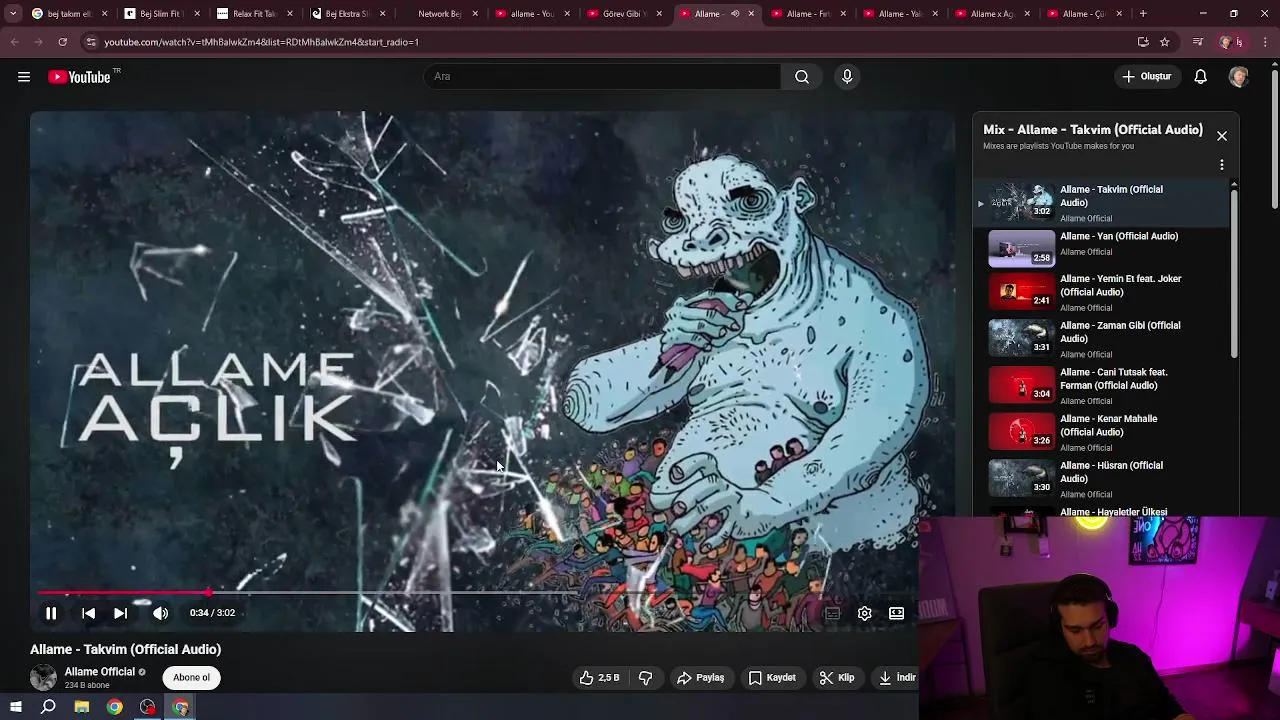Click the Mix - Allame - Takvim heading
This screenshot has width=1280, height=720.
pyautogui.click(x=1092, y=130)
